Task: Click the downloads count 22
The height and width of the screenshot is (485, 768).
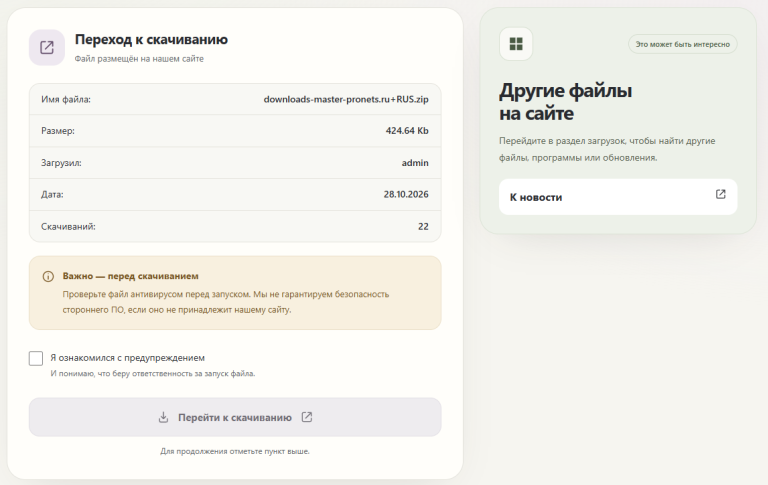Action: (x=423, y=226)
